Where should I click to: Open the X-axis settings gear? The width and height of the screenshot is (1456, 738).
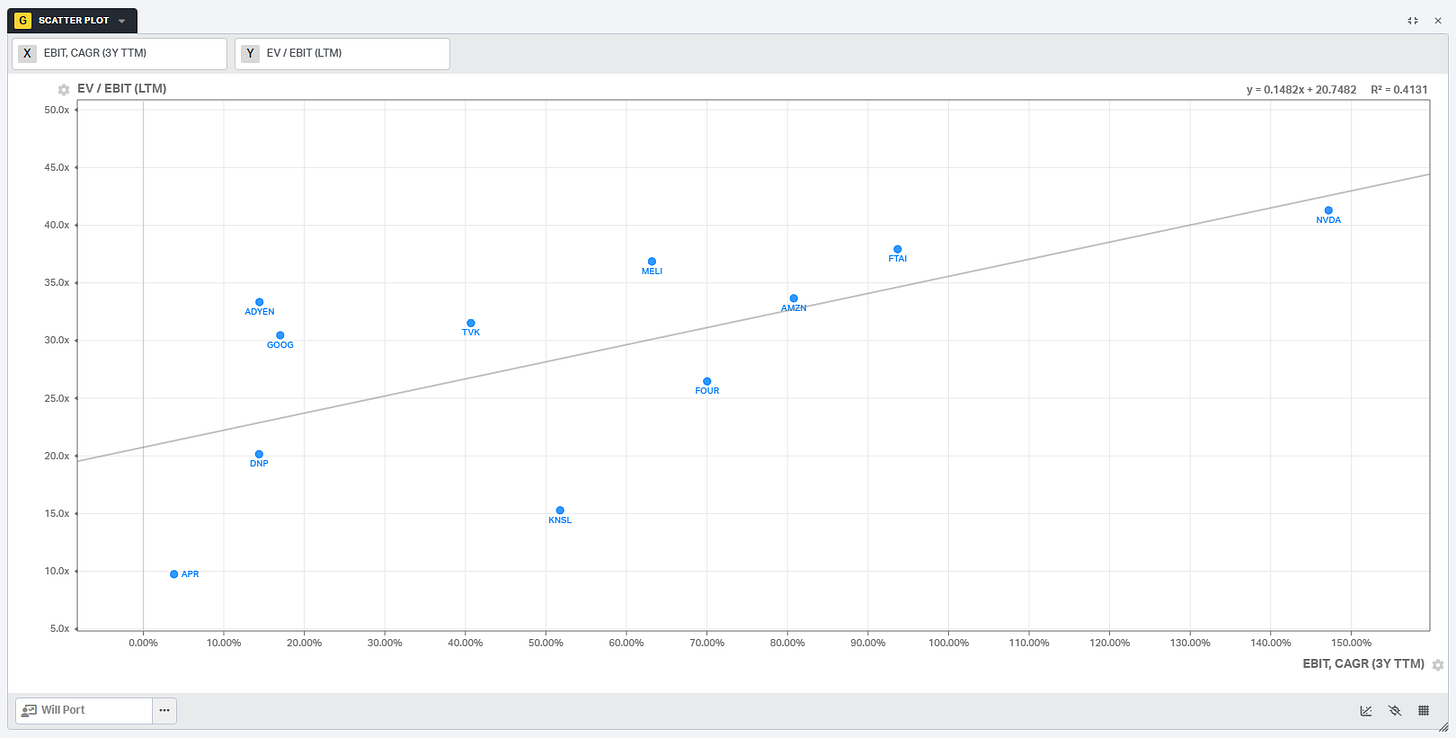[x=1437, y=665]
